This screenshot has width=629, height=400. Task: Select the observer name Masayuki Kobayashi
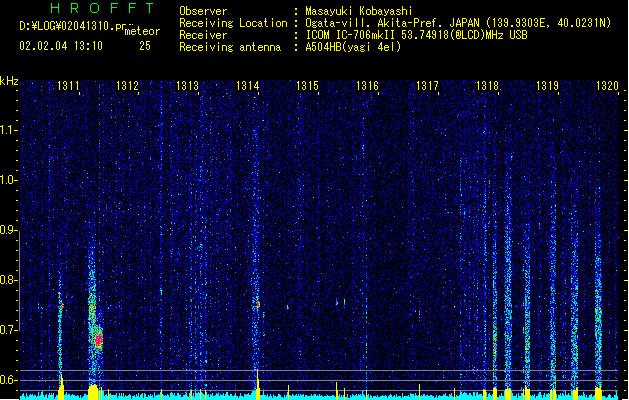[359, 11]
